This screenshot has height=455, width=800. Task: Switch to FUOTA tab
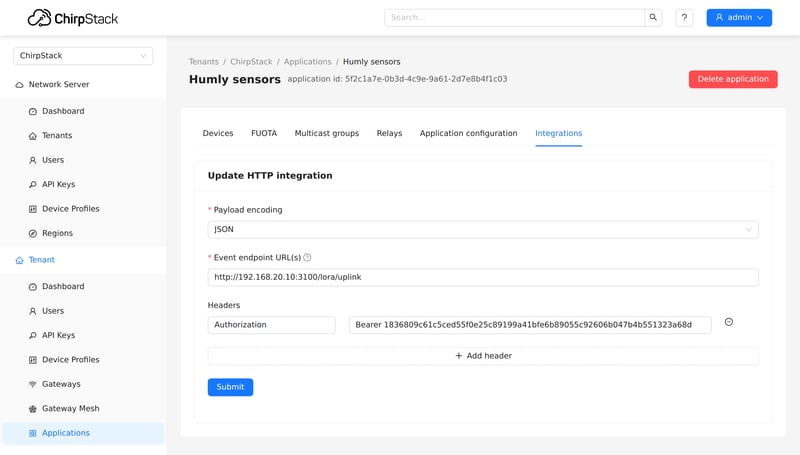pyautogui.click(x=264, y=133)
